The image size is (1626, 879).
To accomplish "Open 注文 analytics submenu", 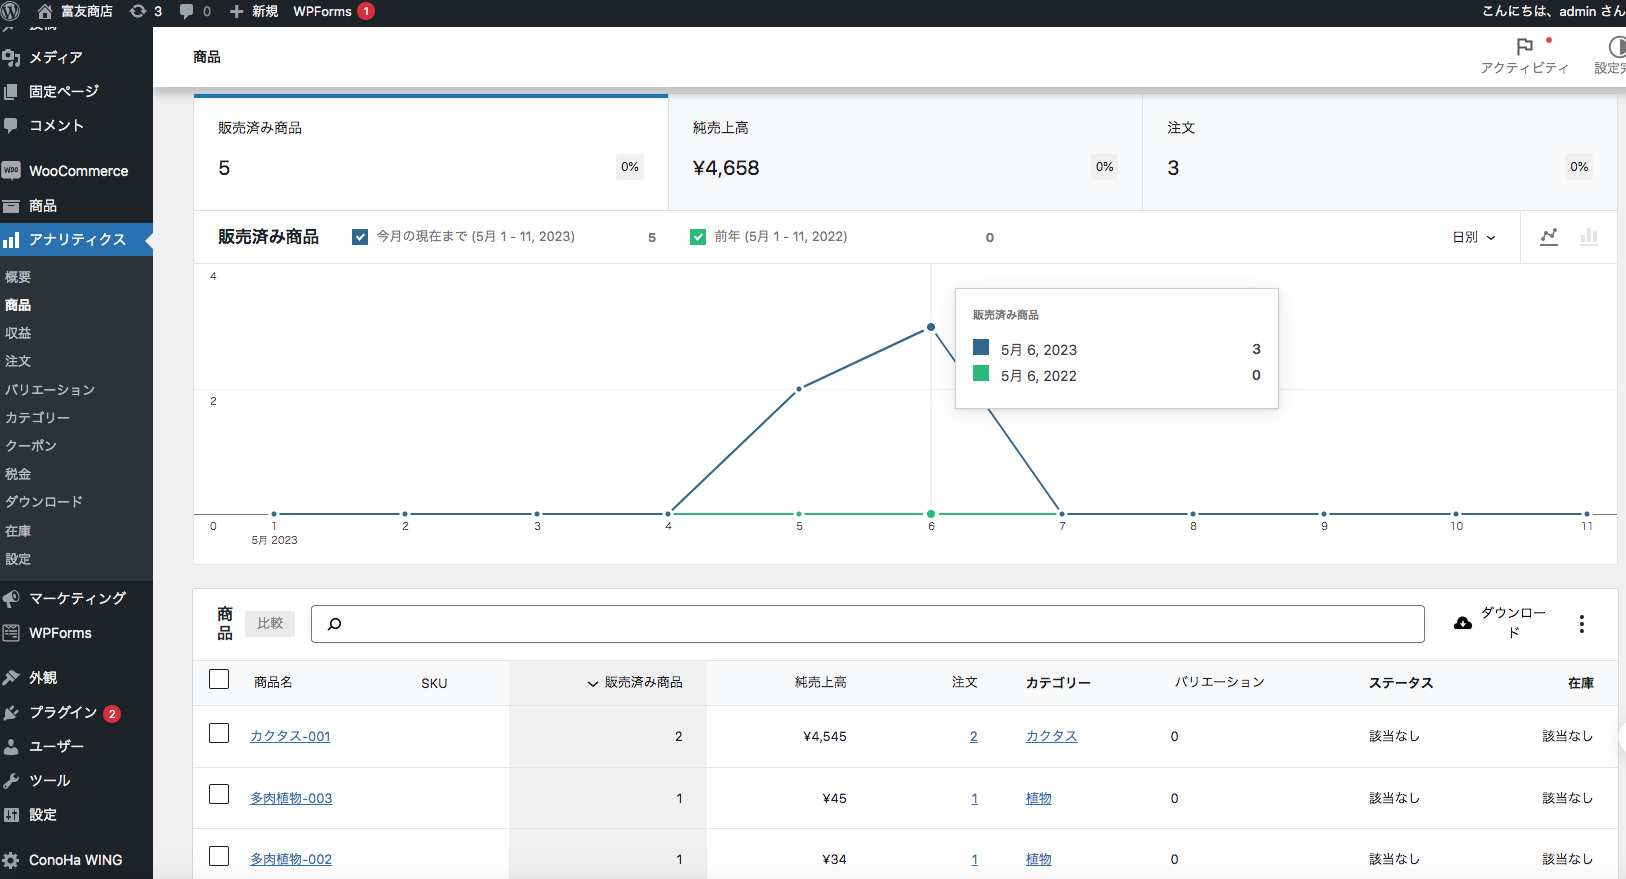I will [18, 361].
